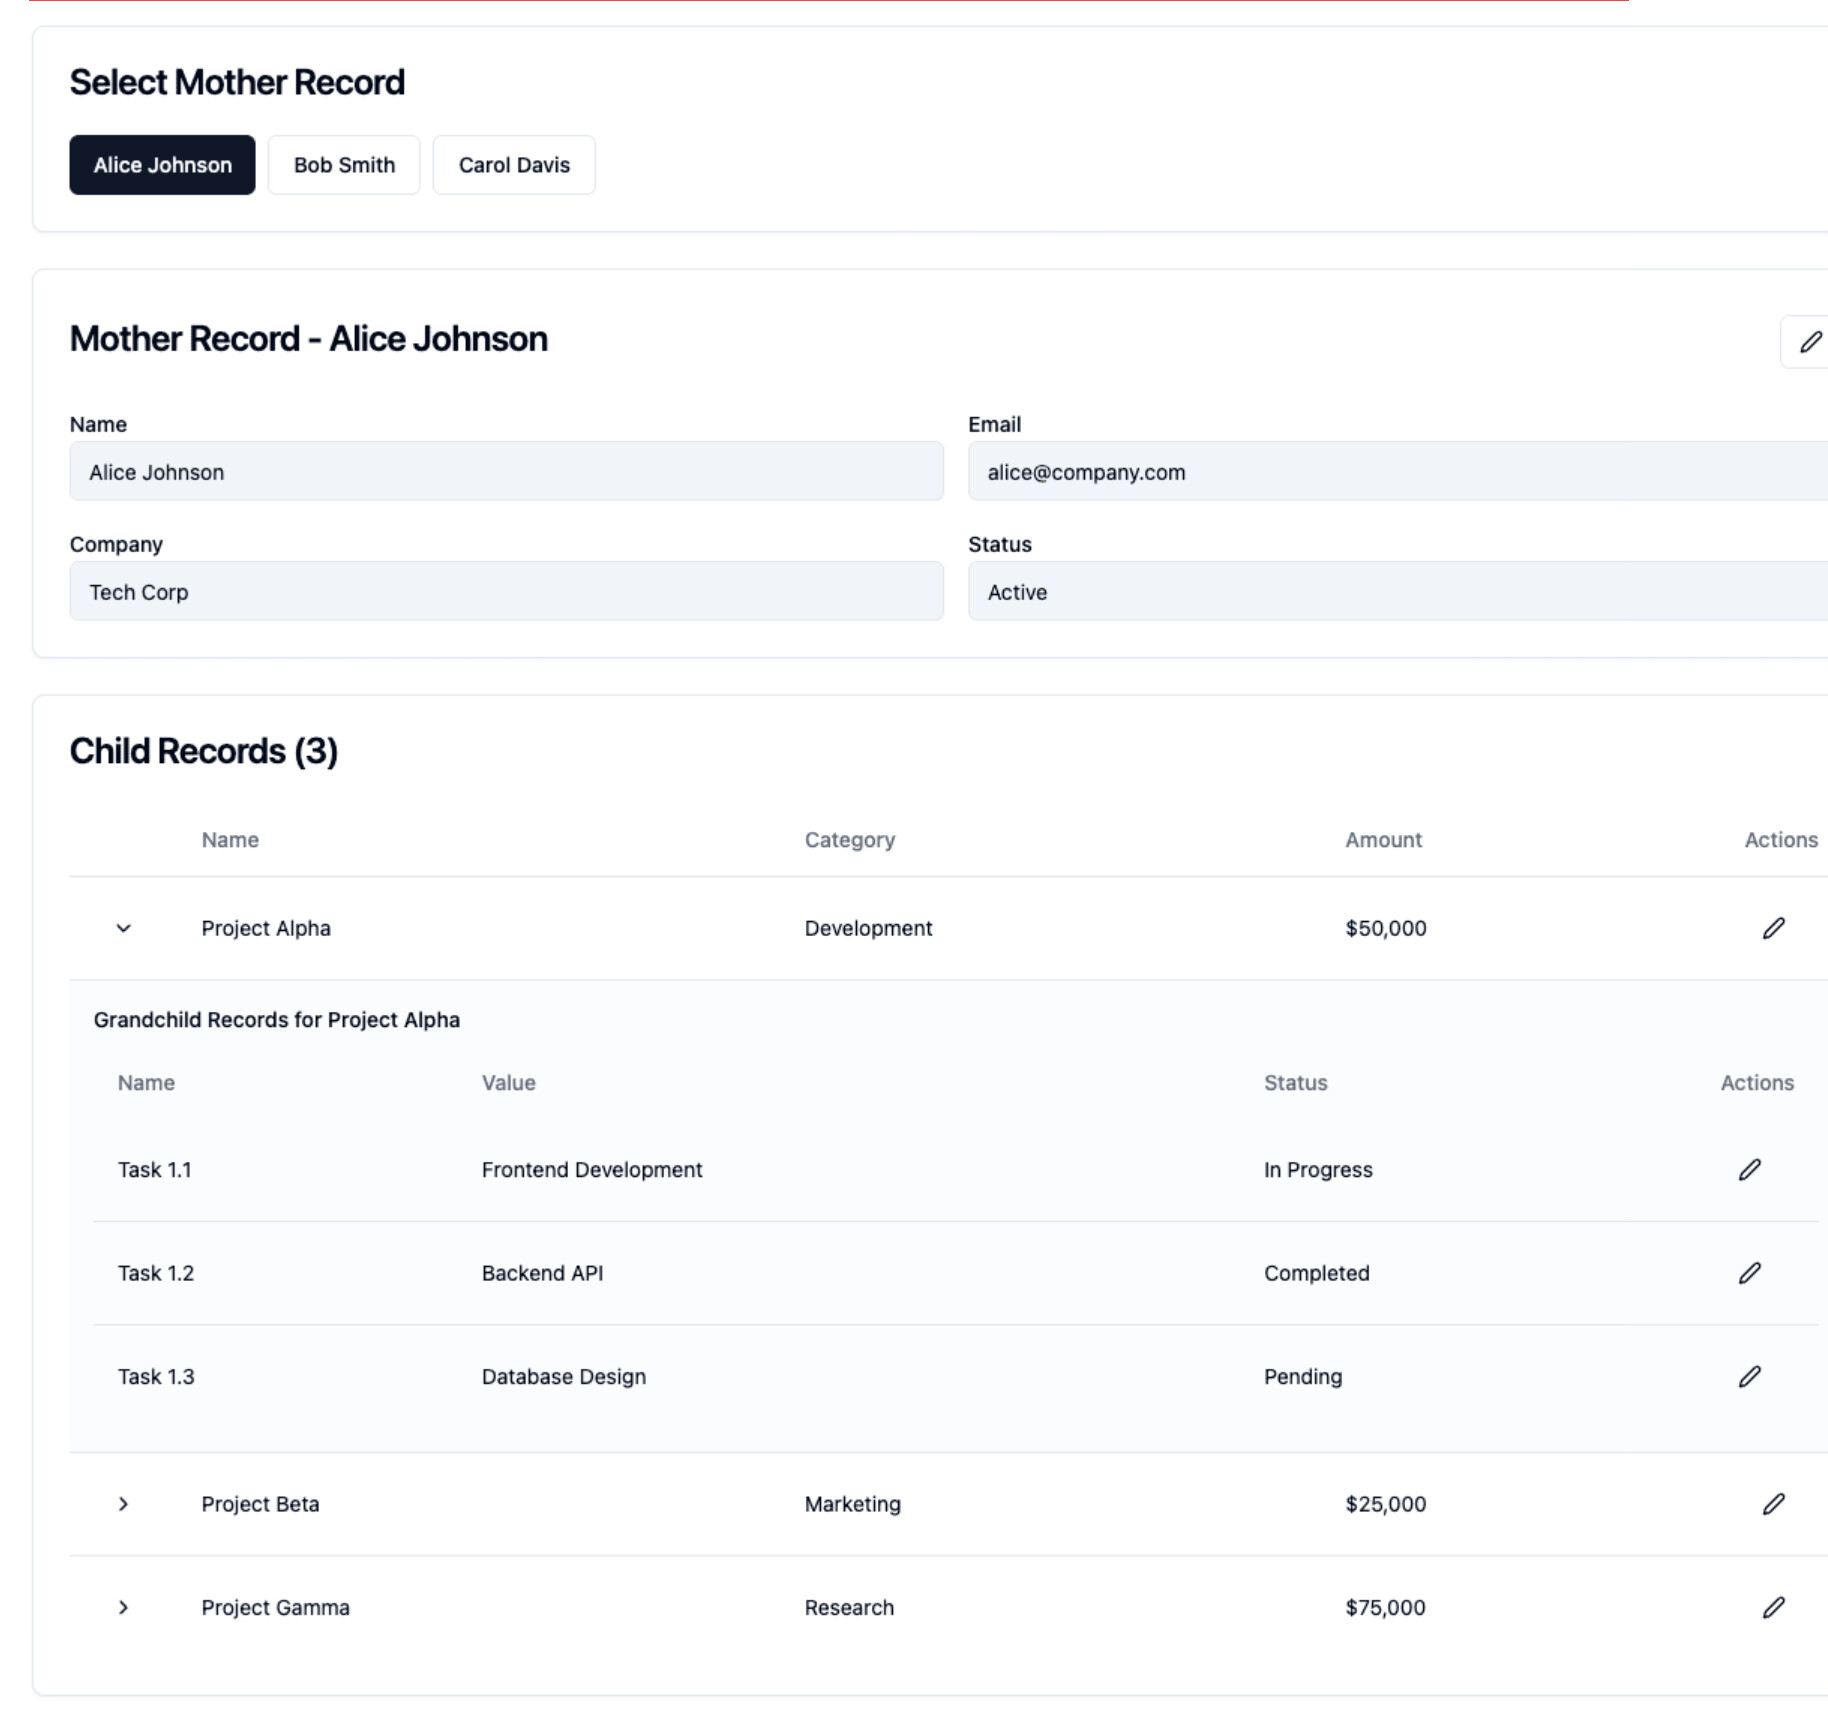Choose Carol Davis as mother record
This screenshot has height=1716, width=1828.
pos(514,165)
